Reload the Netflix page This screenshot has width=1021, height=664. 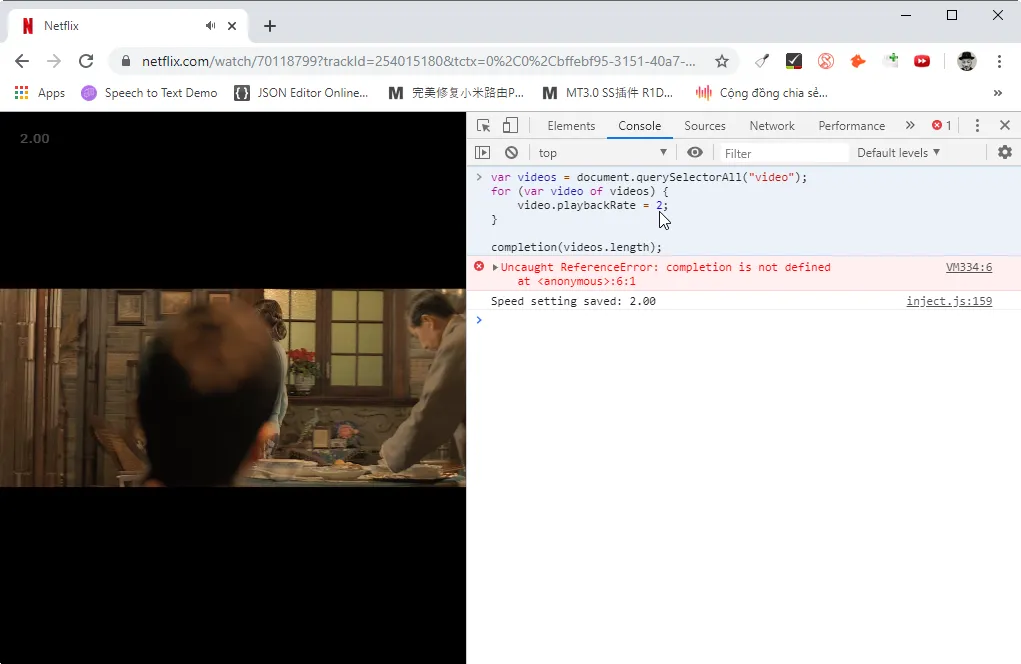pyautogui.click(x=86, y=61)
